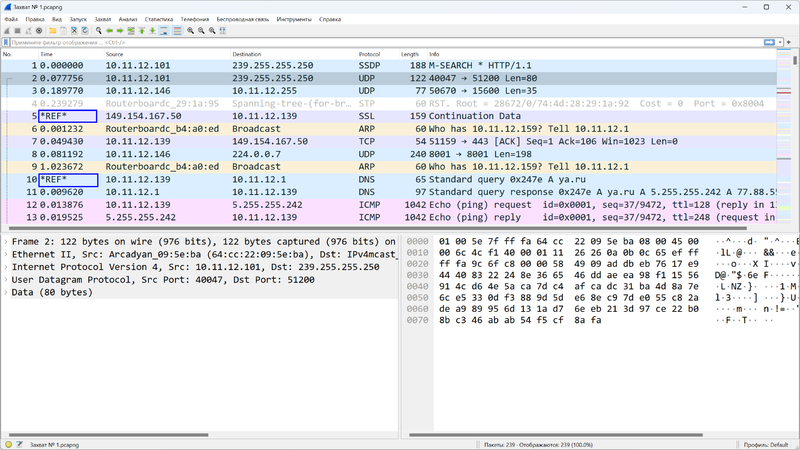Apply display filter arrow button
Viewport: 800px width, 450px height.
click(x=769, y=42)
